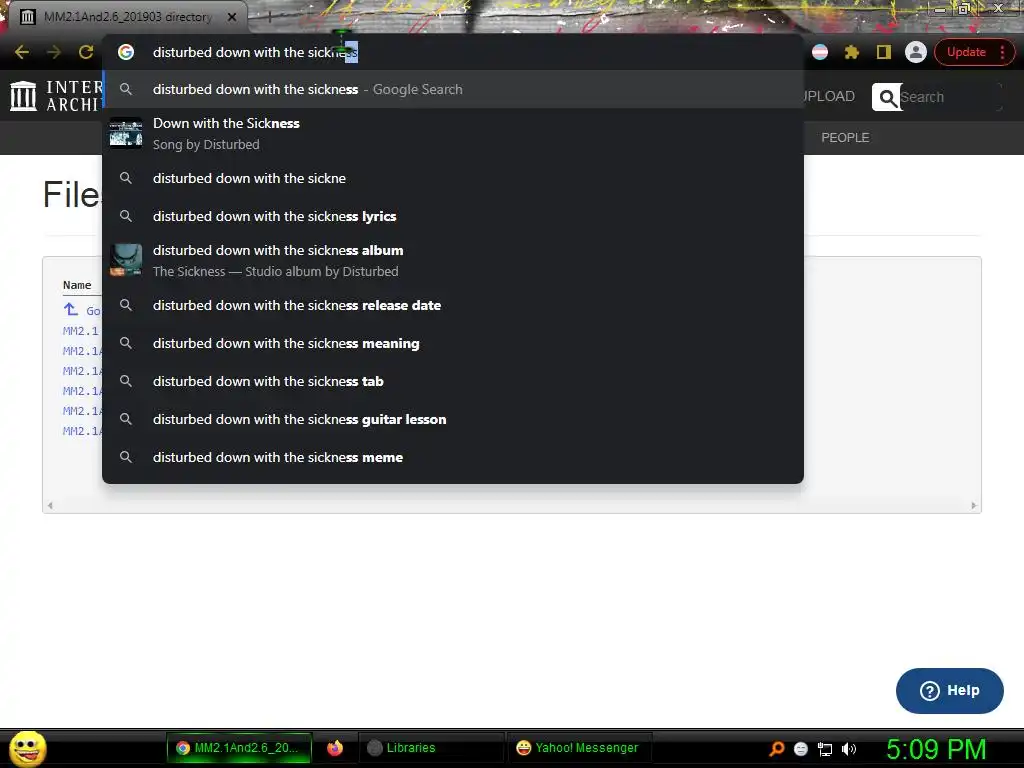Switch to Chrome MM2.1And2.6 taskbar item
Image resolution: width=1024 pixels, height=768 pixels.
(x=239, y=748)
